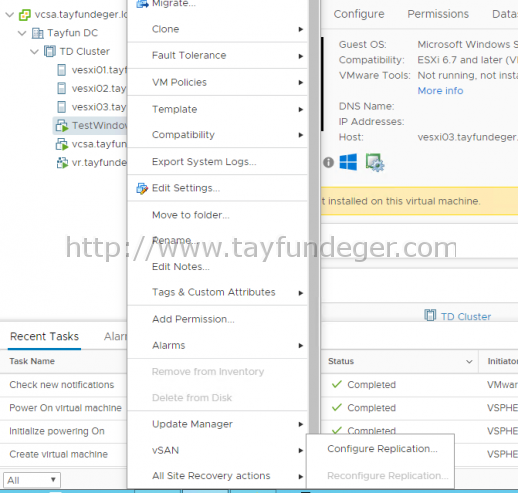Screen dimensions: 518x493
Task: Select TestWindows VM in tree
Action: pyautogui.click(x=99, y=126)
